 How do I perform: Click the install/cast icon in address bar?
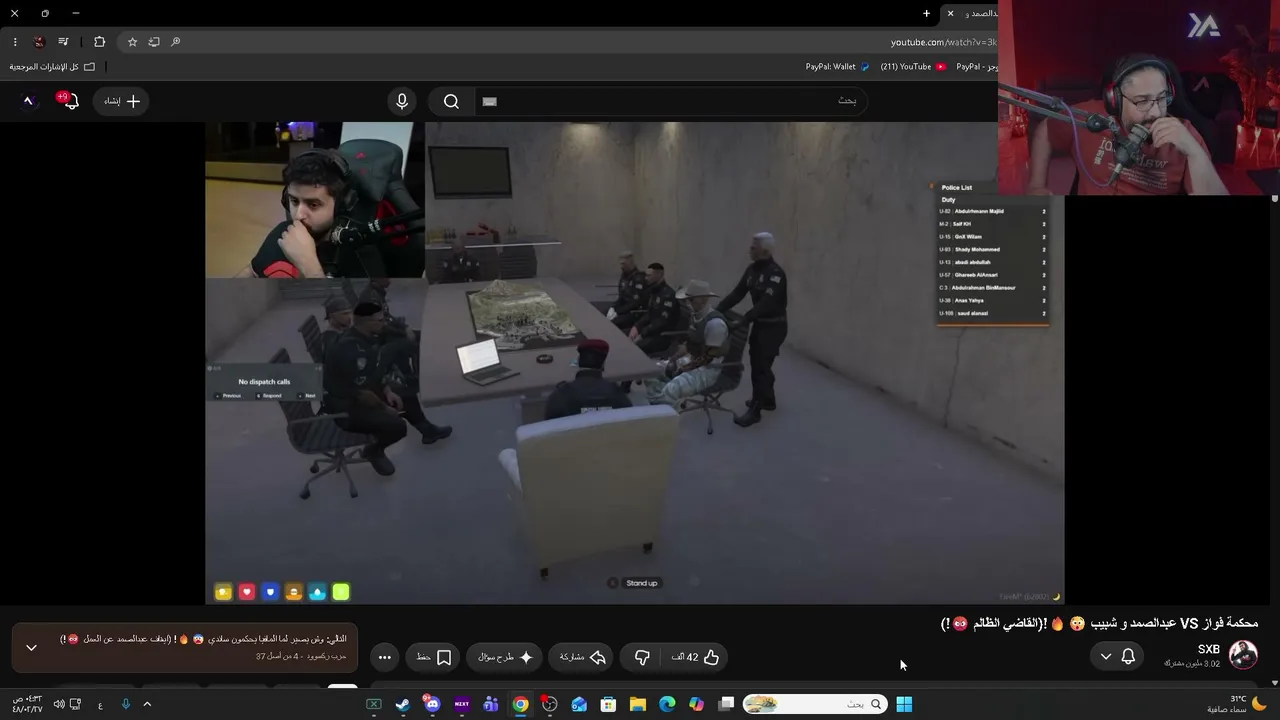tap(154, 42)
